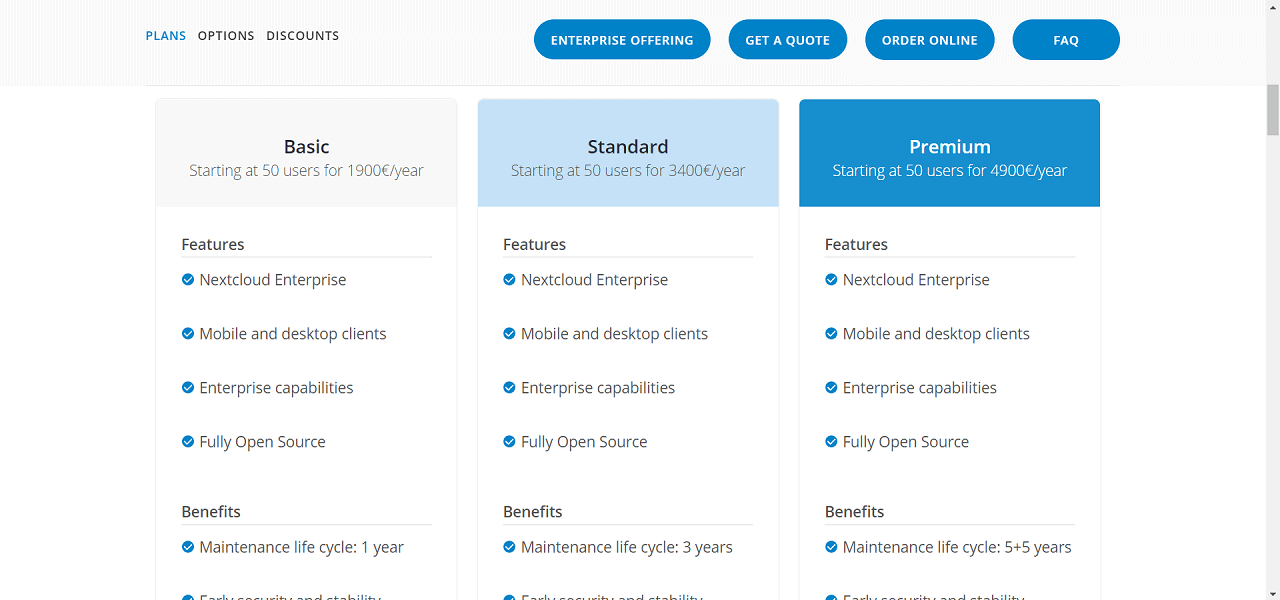The width and height of the screenshot is (1280, 600).
Task: Click 'Fully Open Source' text in the Basic card
Action: pos(262,442)
